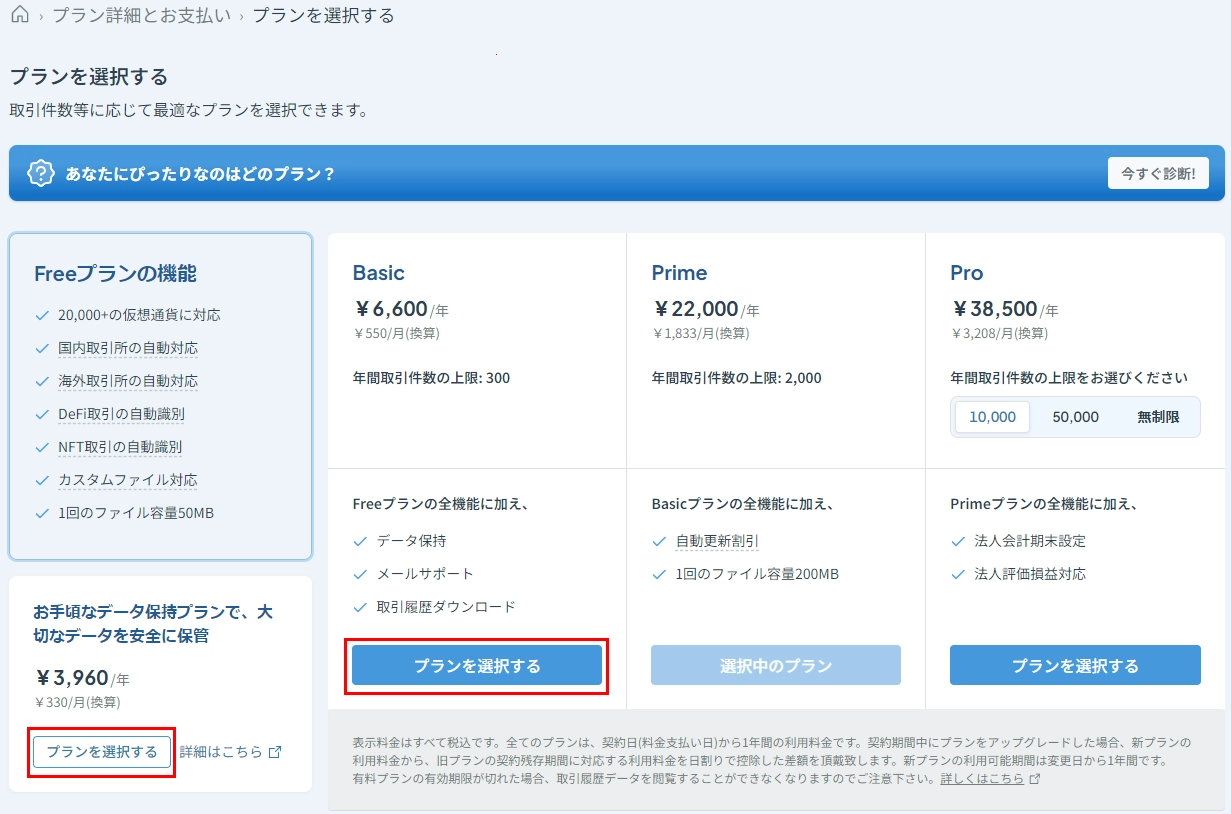Open the home icon in breadcrumb
Viewport: 1231px width, 814px height.
click(20, 15)
